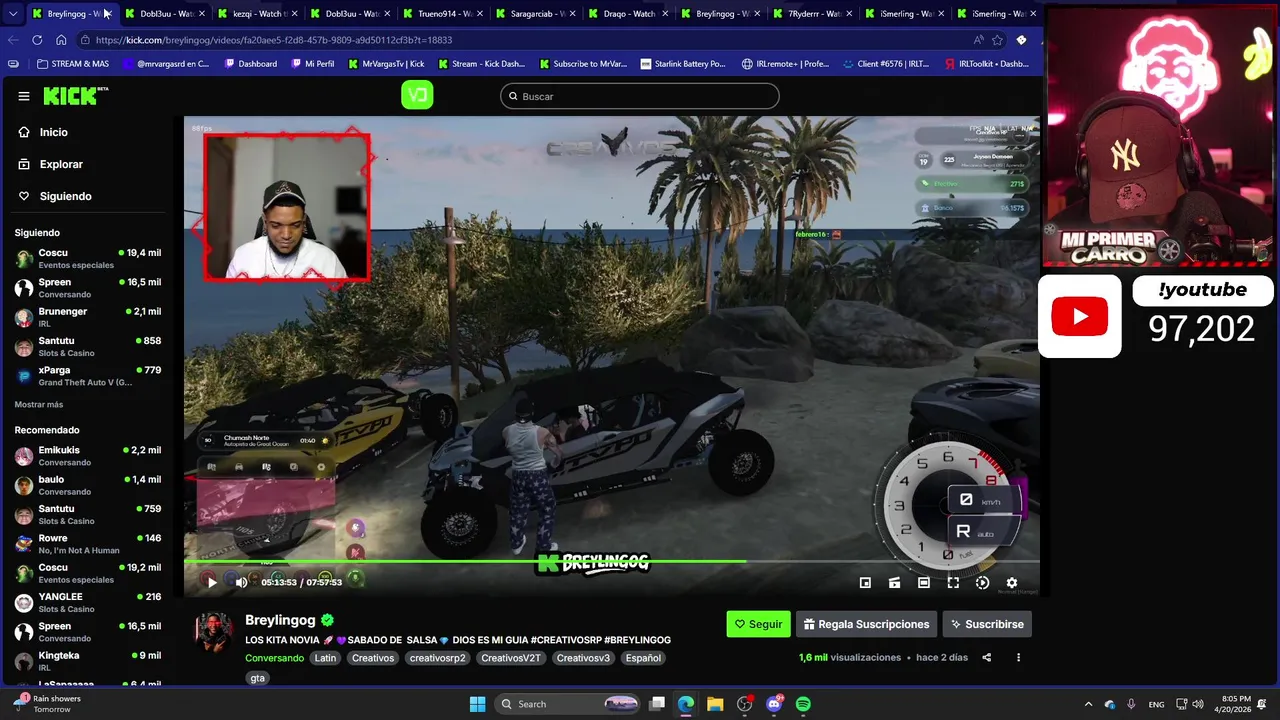Open File Explorer from the taskbar
This screenshot has height=720, width=1280.
715,704
